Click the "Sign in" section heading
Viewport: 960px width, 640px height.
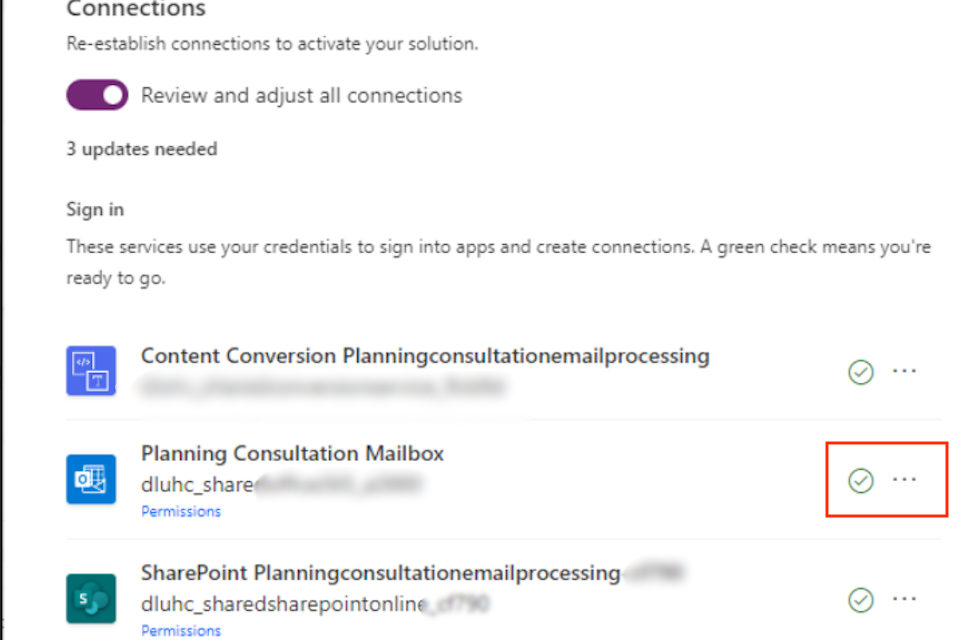(x=95, y=210)
